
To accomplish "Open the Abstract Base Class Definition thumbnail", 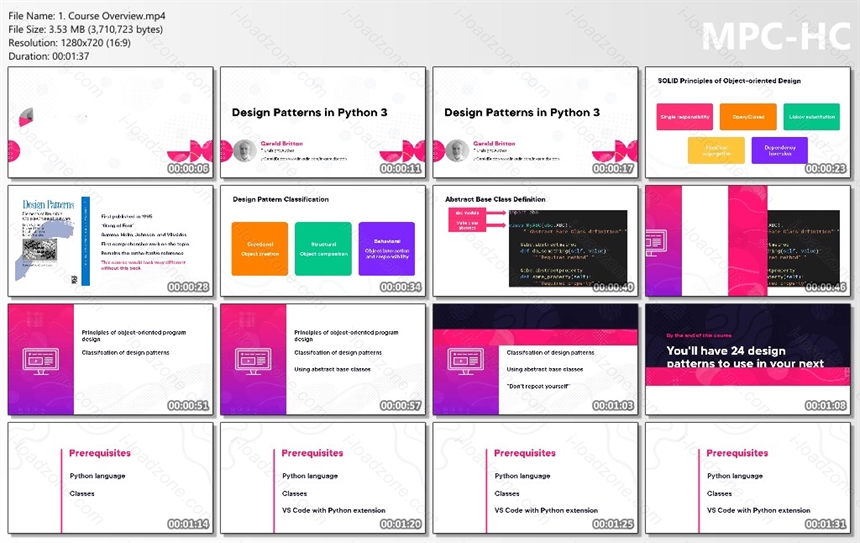I will click(x=535, y=241).
